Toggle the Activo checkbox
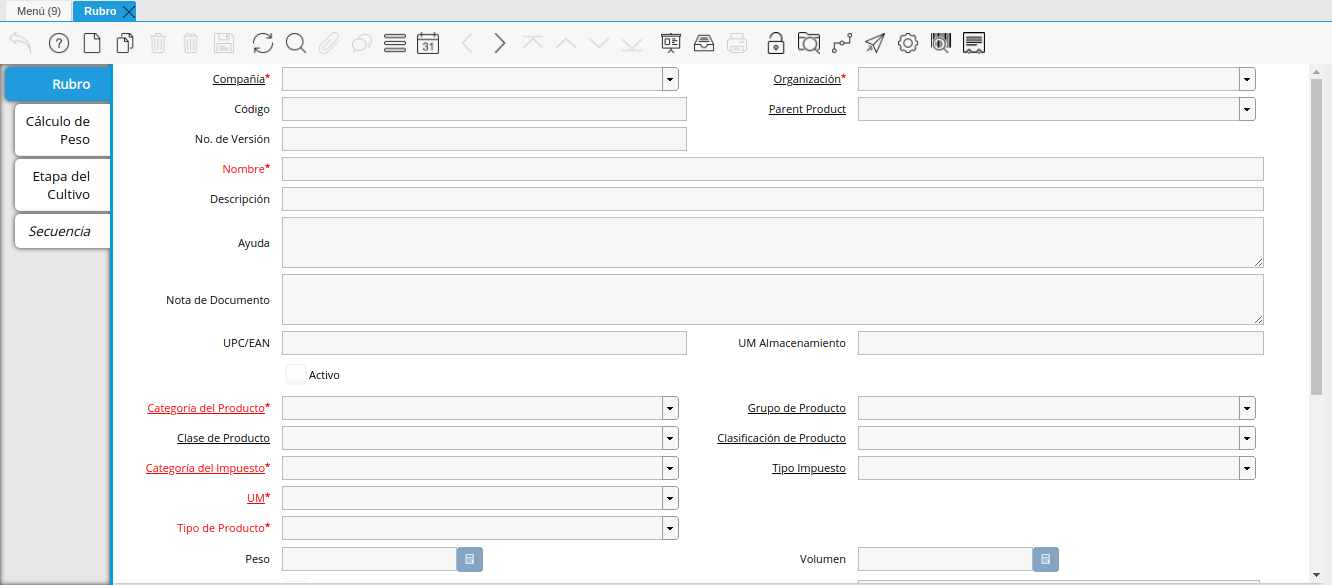The height and width of the screenshot is (585, 1332). click(x=296, y=375)
